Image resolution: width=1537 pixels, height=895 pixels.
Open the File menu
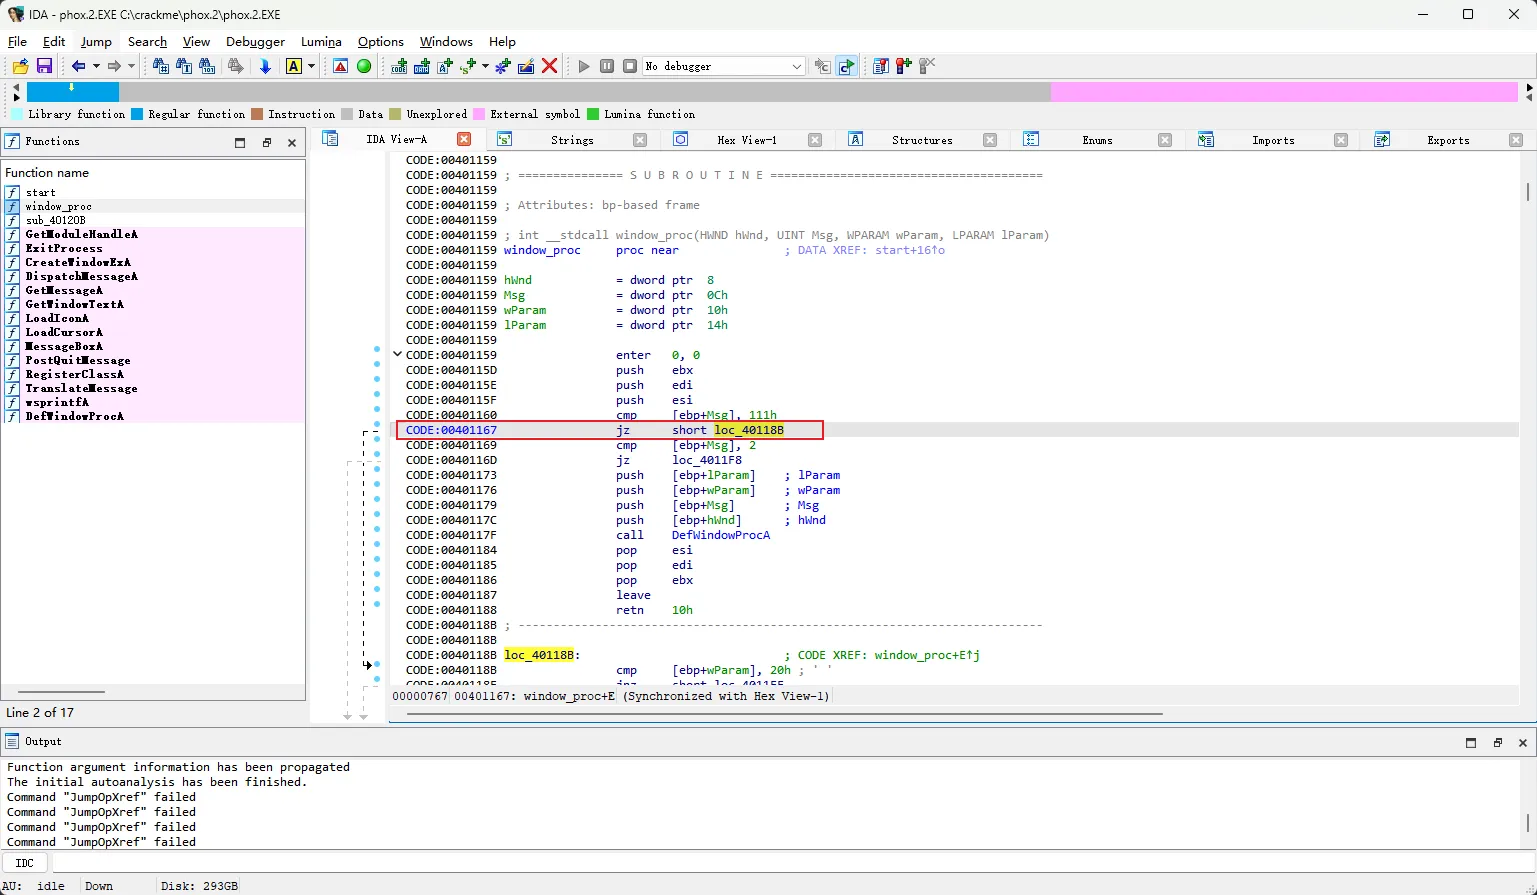(17, 41)
